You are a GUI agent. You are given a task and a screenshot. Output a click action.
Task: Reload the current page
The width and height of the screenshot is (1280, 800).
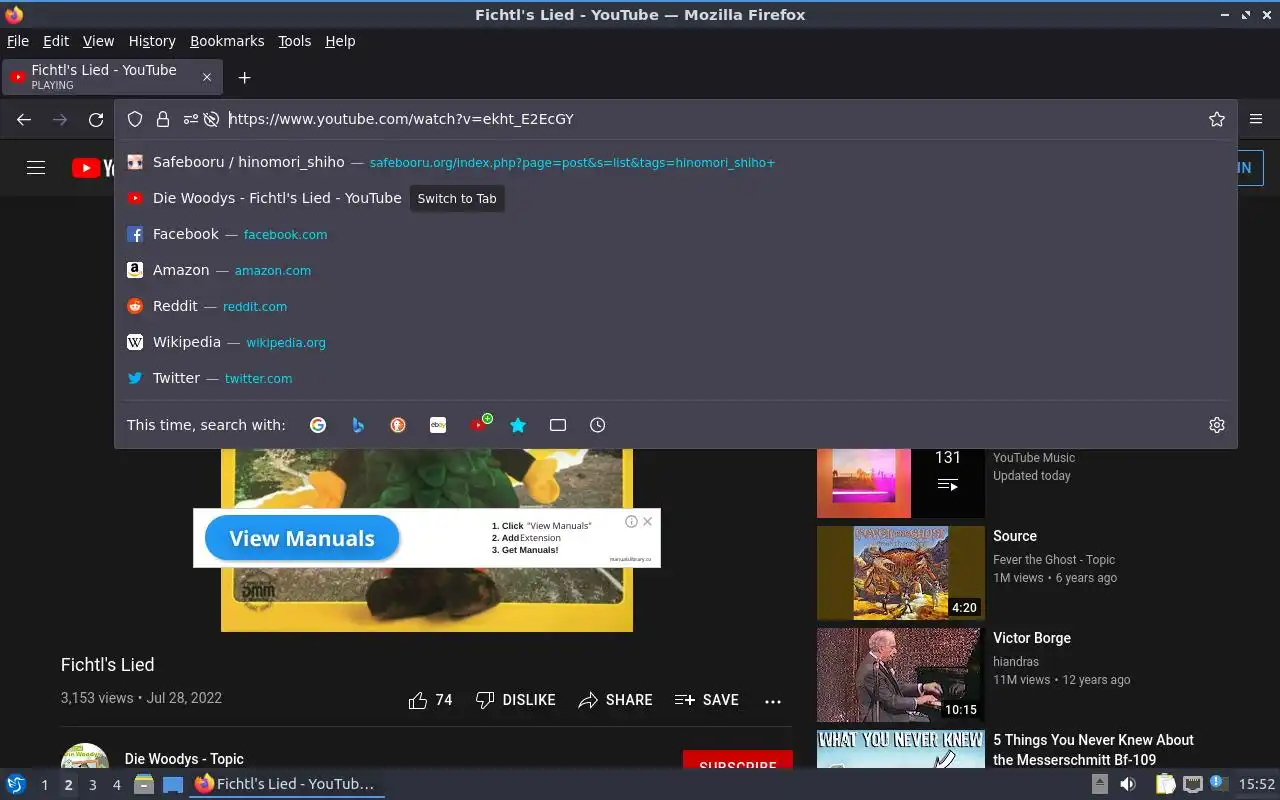[96, 119]
